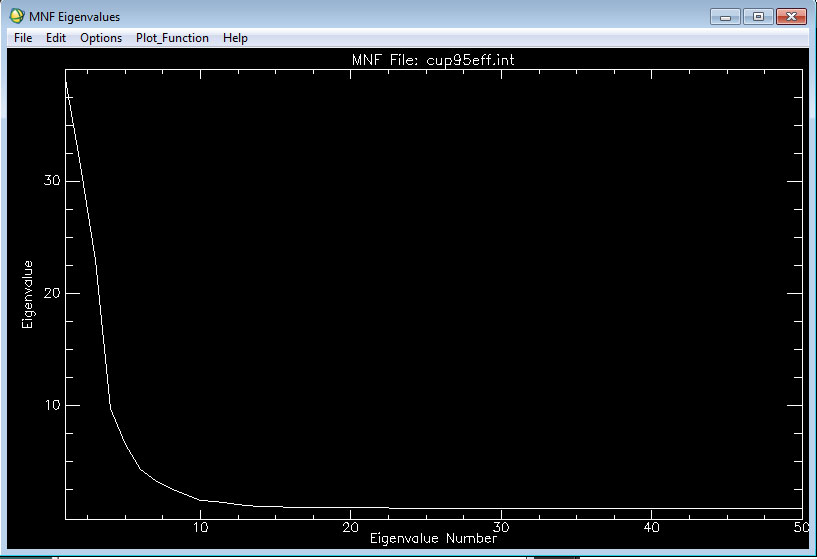817x559 pixels.
Task: Open the File menu
Action: tap(23, 38)
